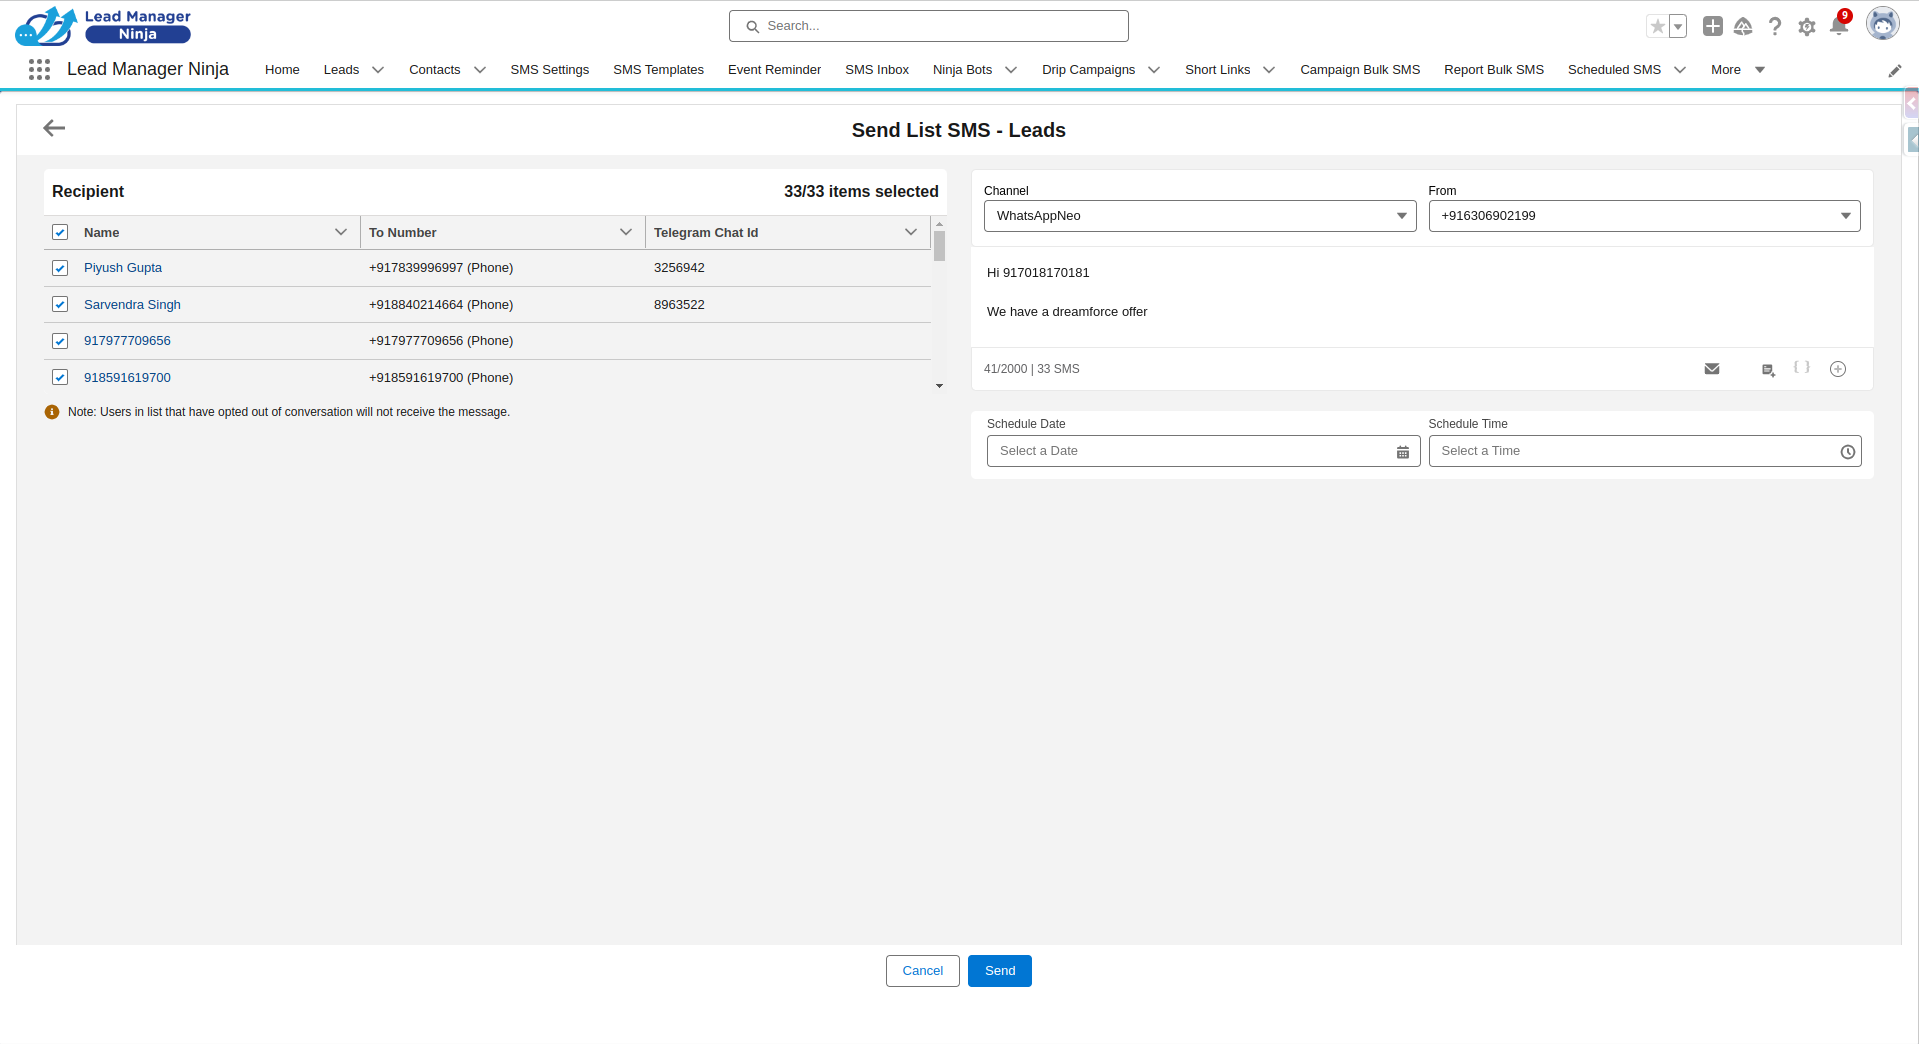Uncheck the 918591619700 row checkbox
Screen dimensions: 1919x1044
[x=60, y=377]
